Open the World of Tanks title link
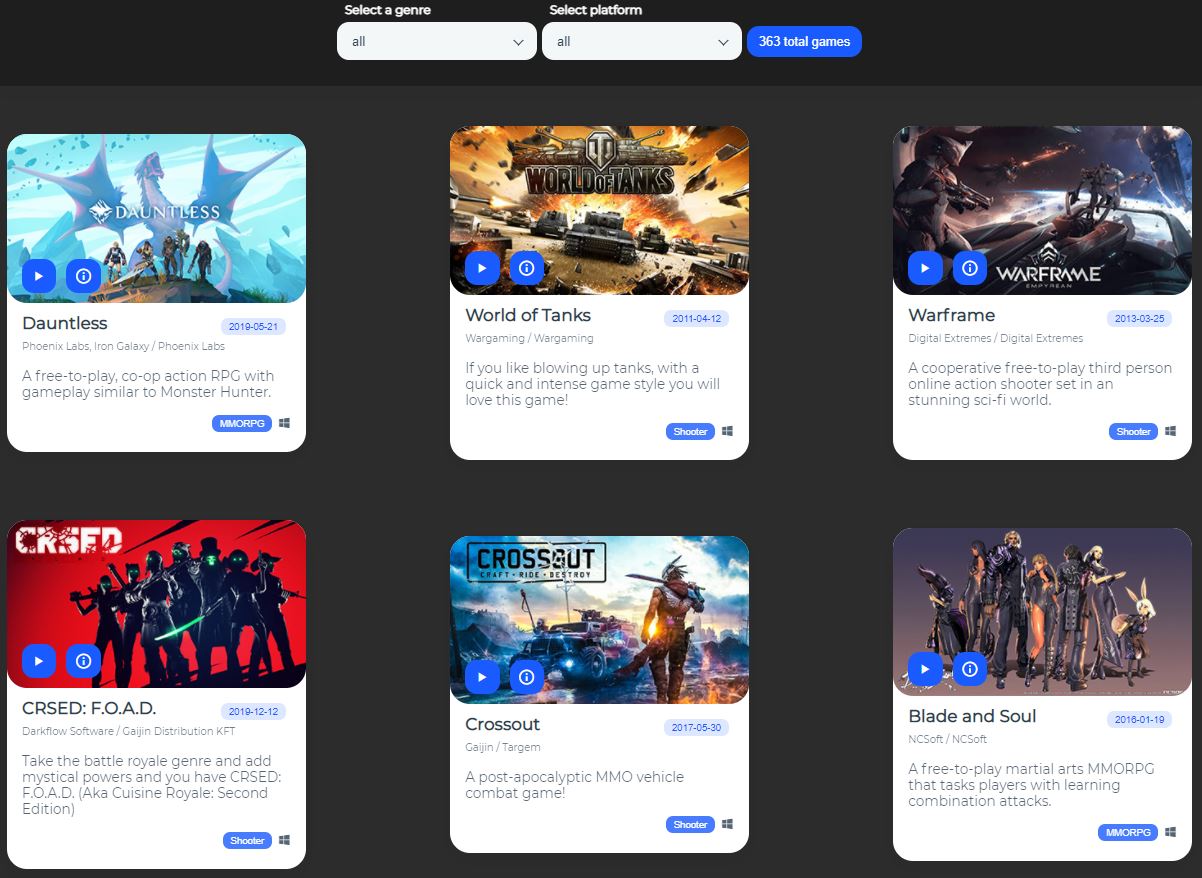The height and width of the screenshot is (878, 1202). click(528, 315)
